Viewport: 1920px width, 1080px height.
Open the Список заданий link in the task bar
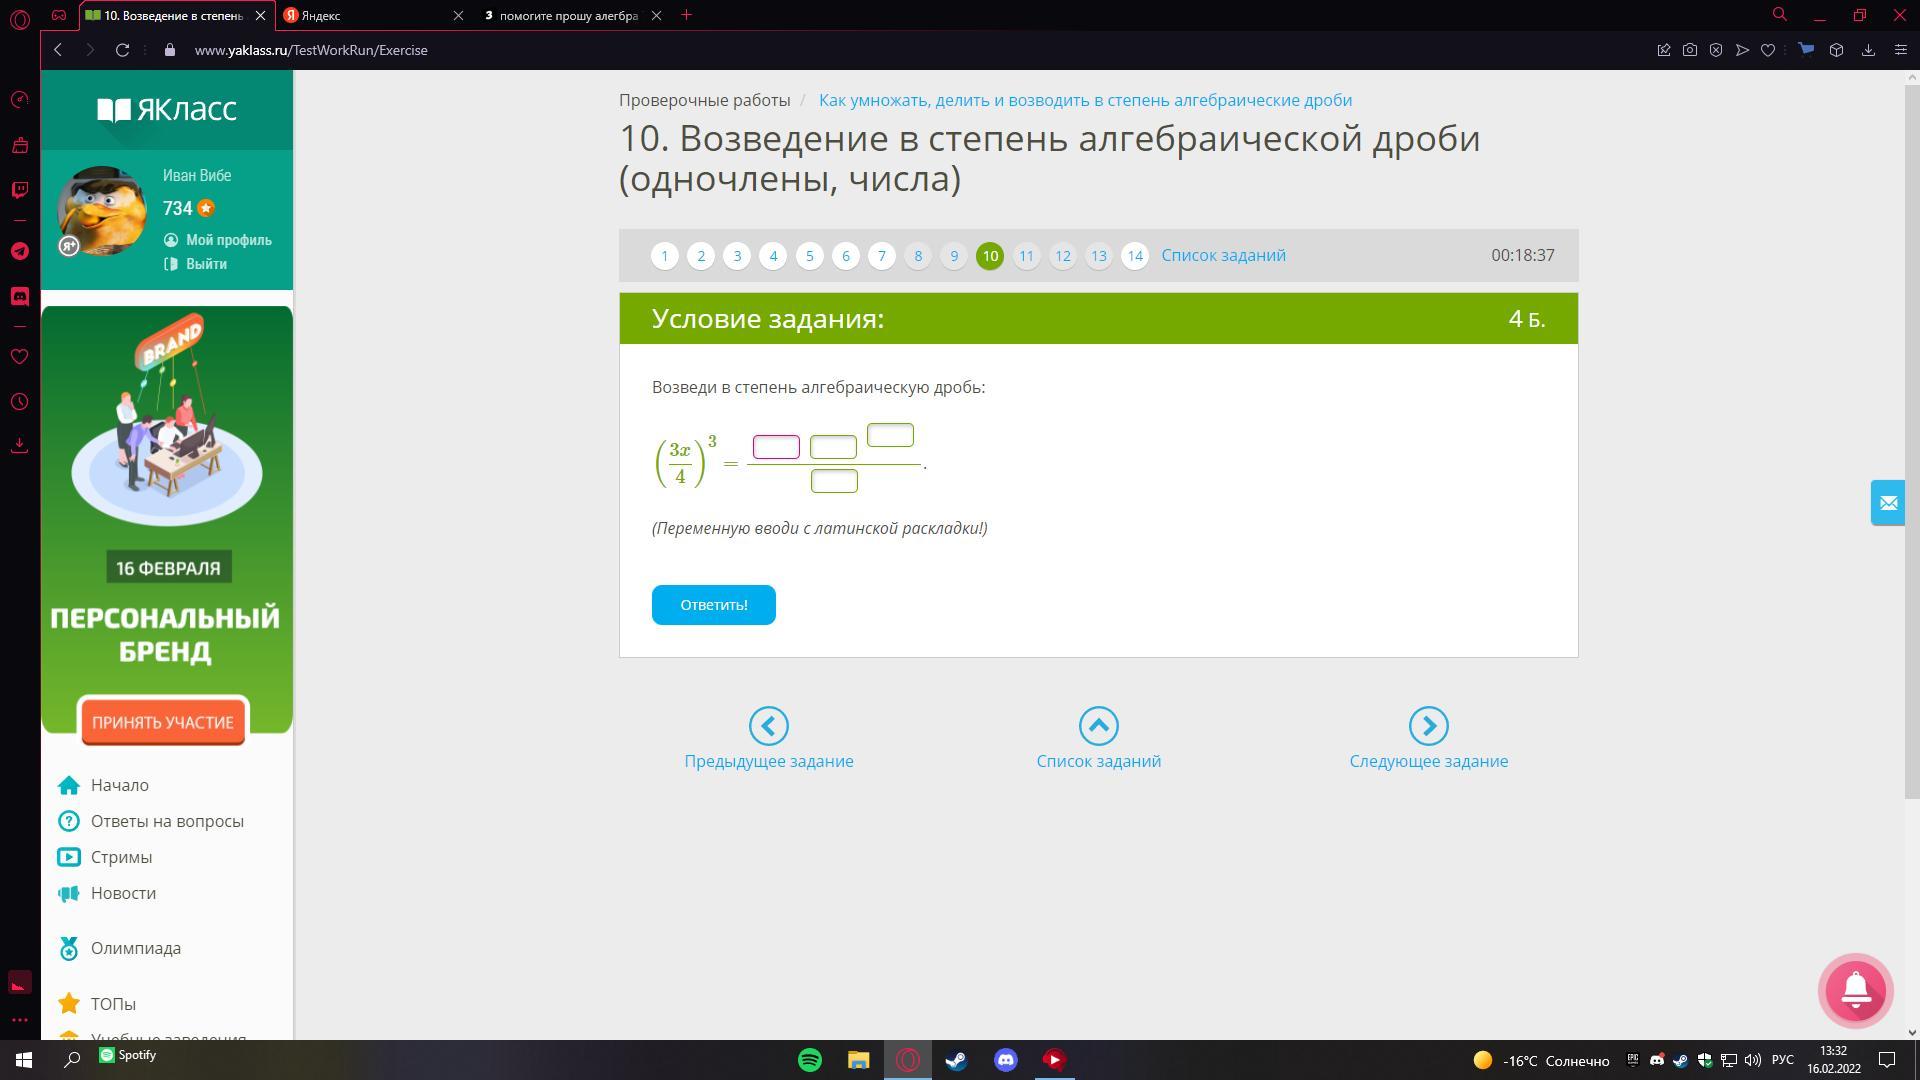1223,255
